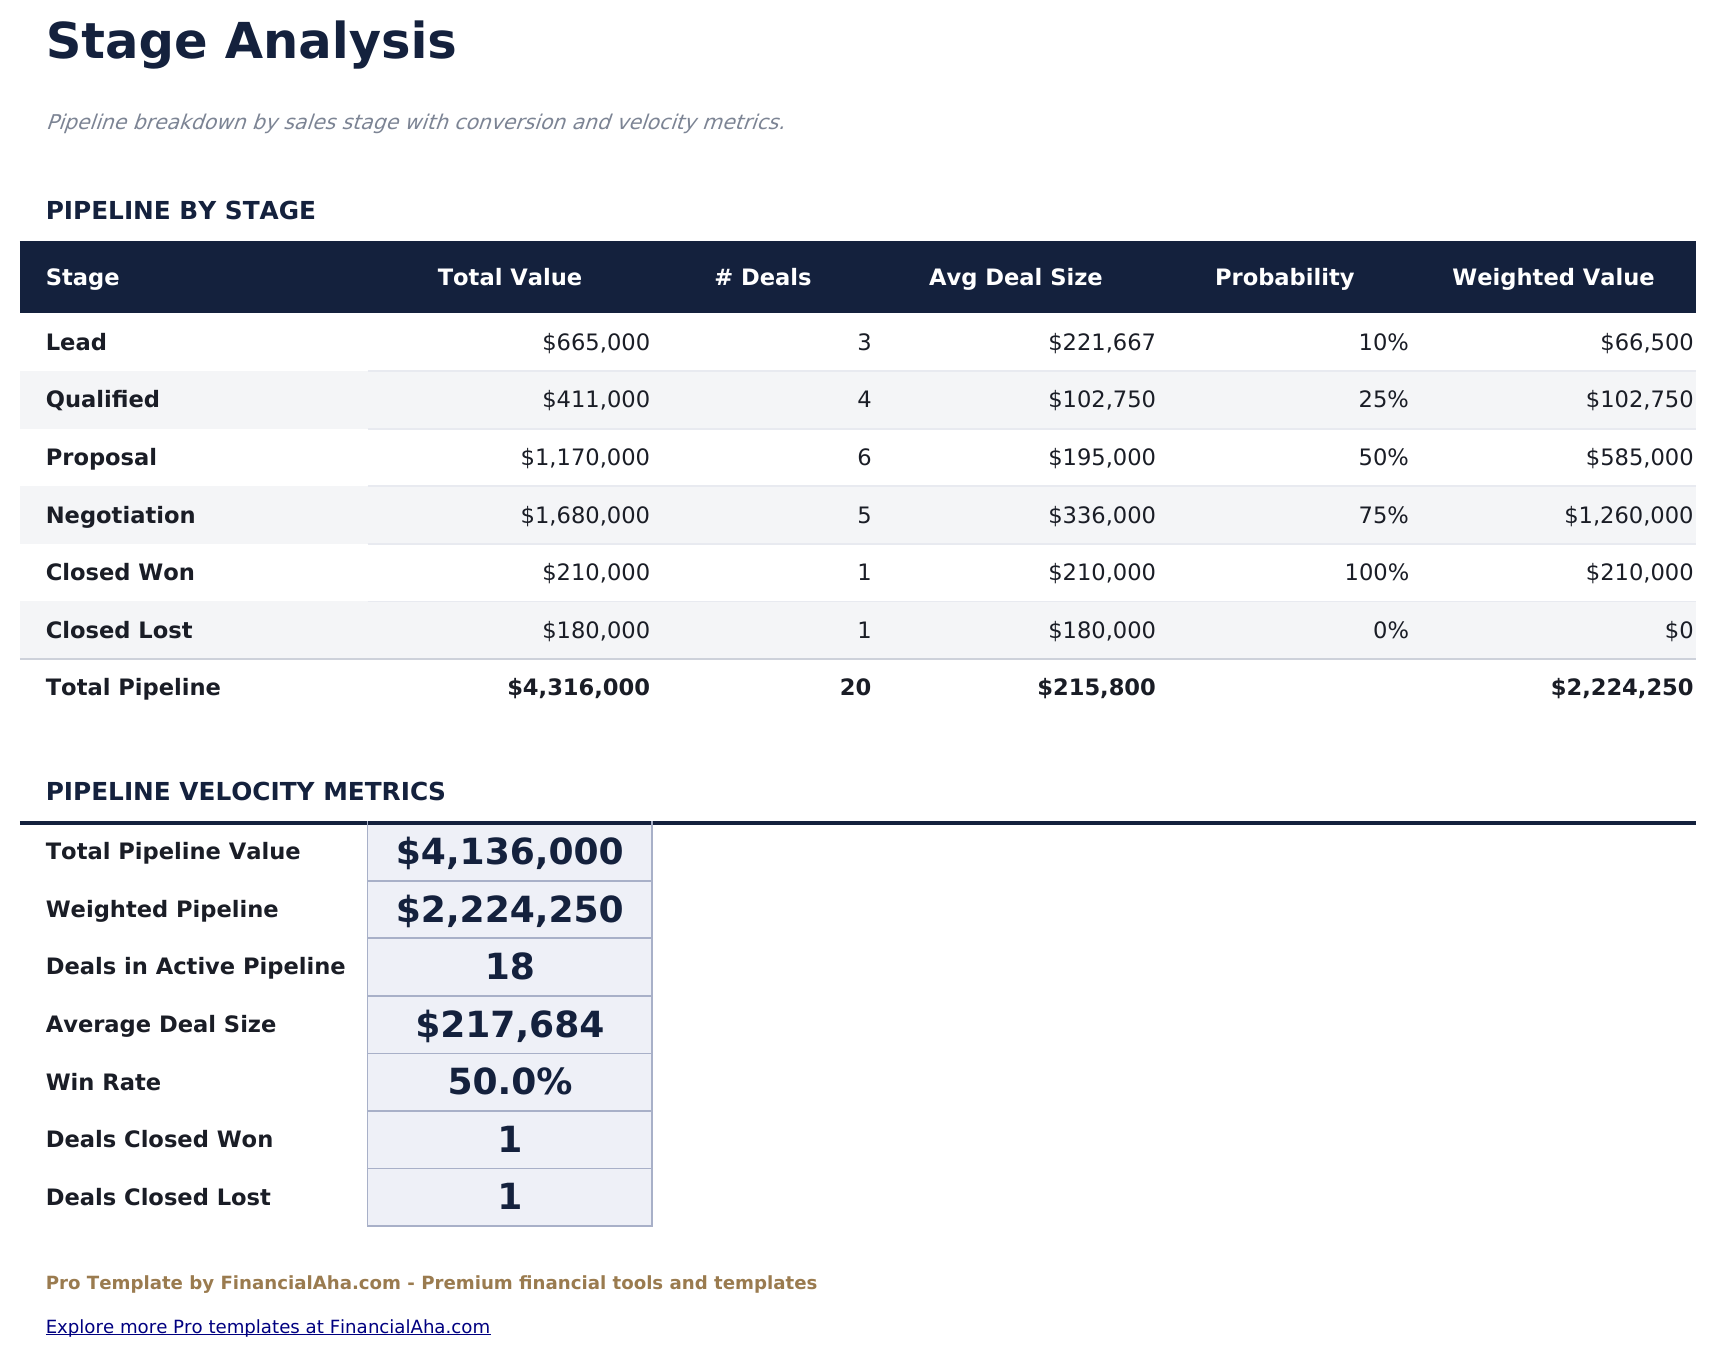1716x1357 pixels.
Task: Select the Total Pipeline Value metric $4,136,000
Action: point(508,851)
